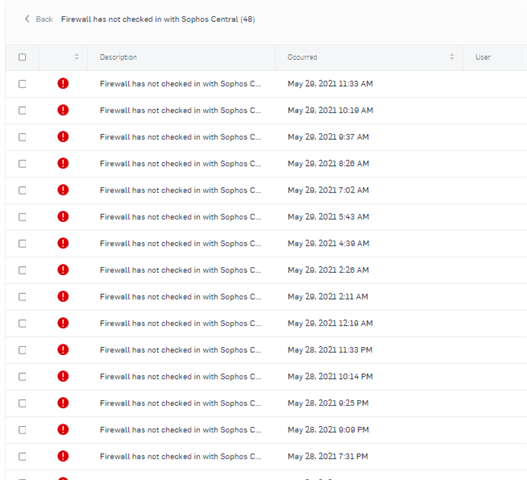Click red alert icon for 9:25 PM row
Image resolution: width=527 pixels, height=480 pixels.
point(63,403)
